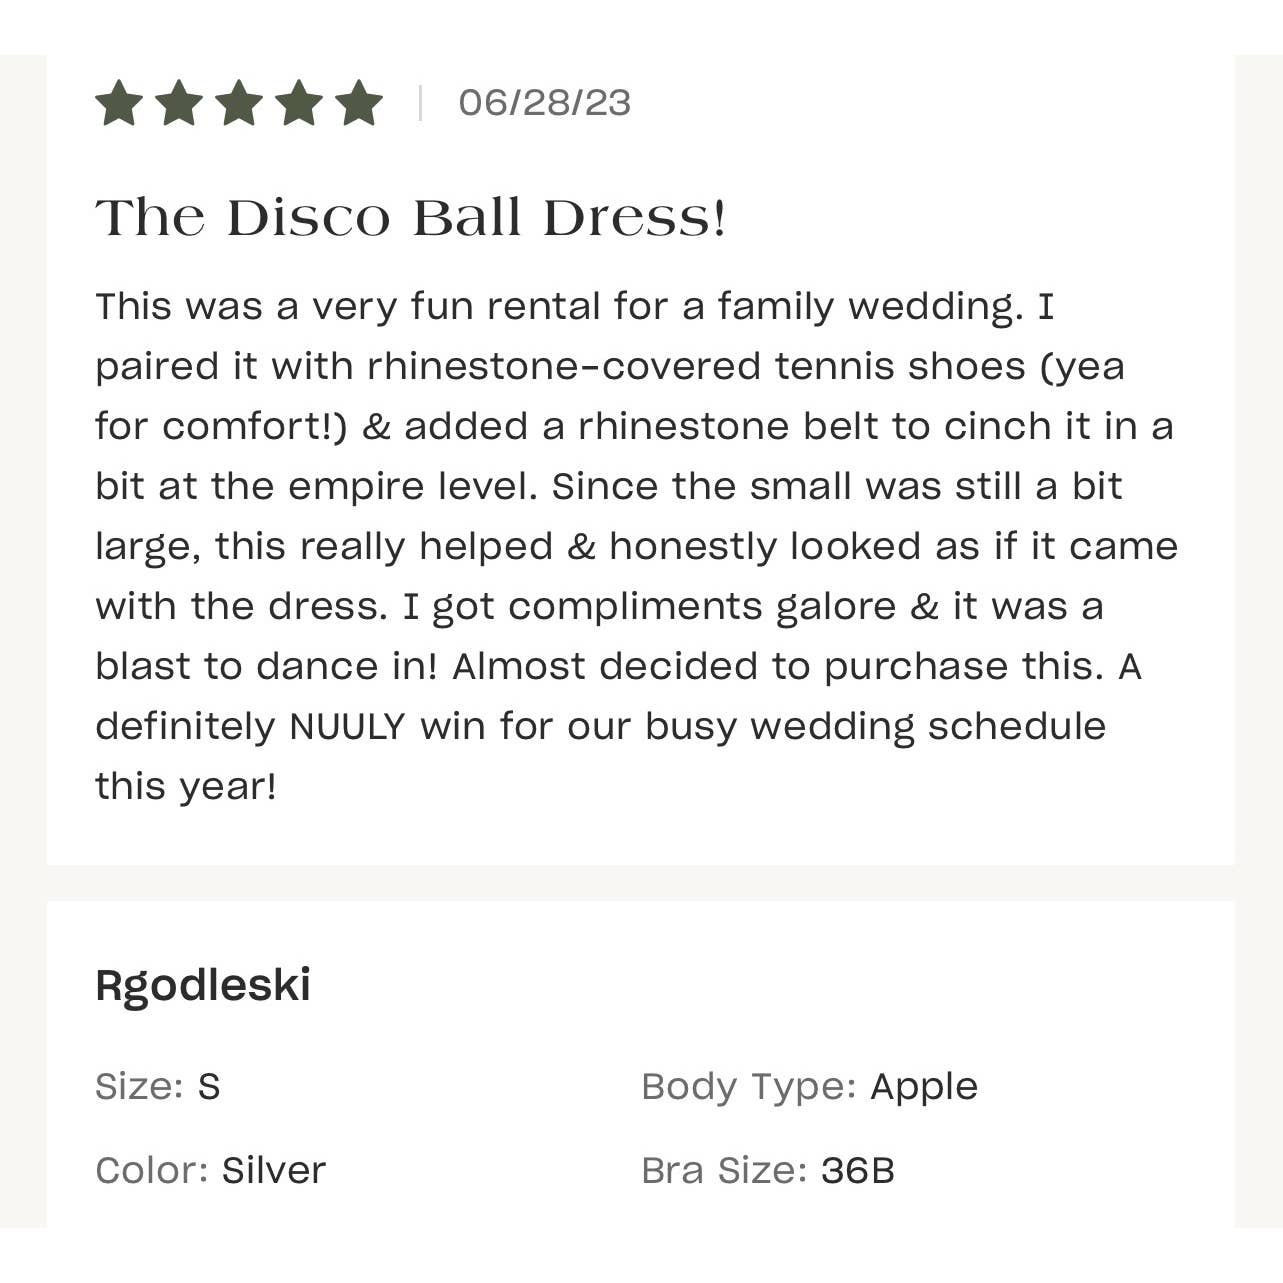The image size is (1283, 1283).
Task: Click the 'Body Type:' label
Action: (749, 1086)
